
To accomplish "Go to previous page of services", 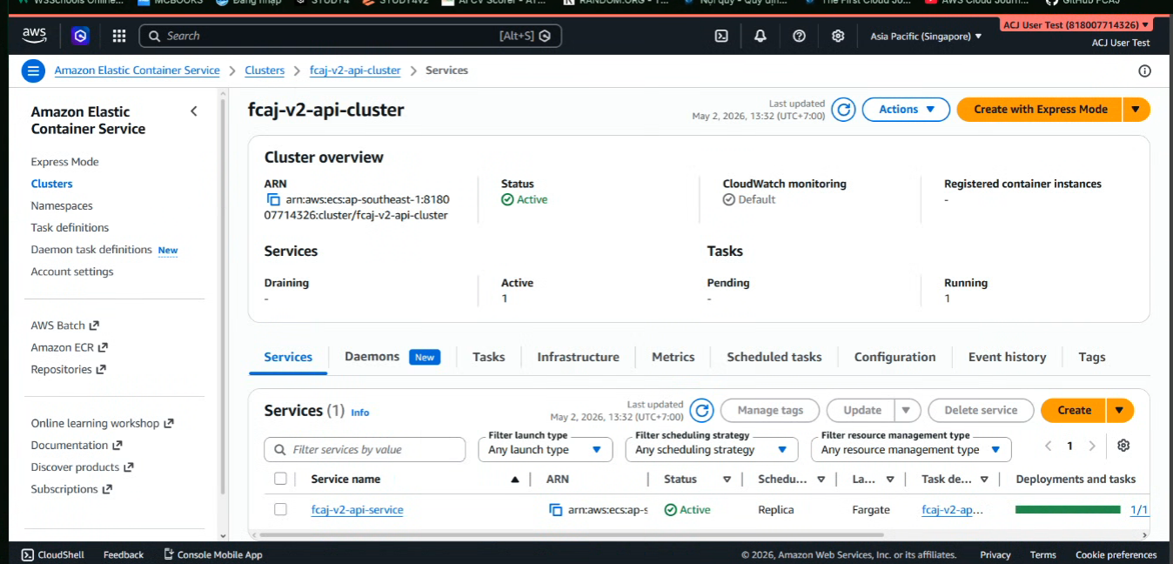I will coord(1048,446).
